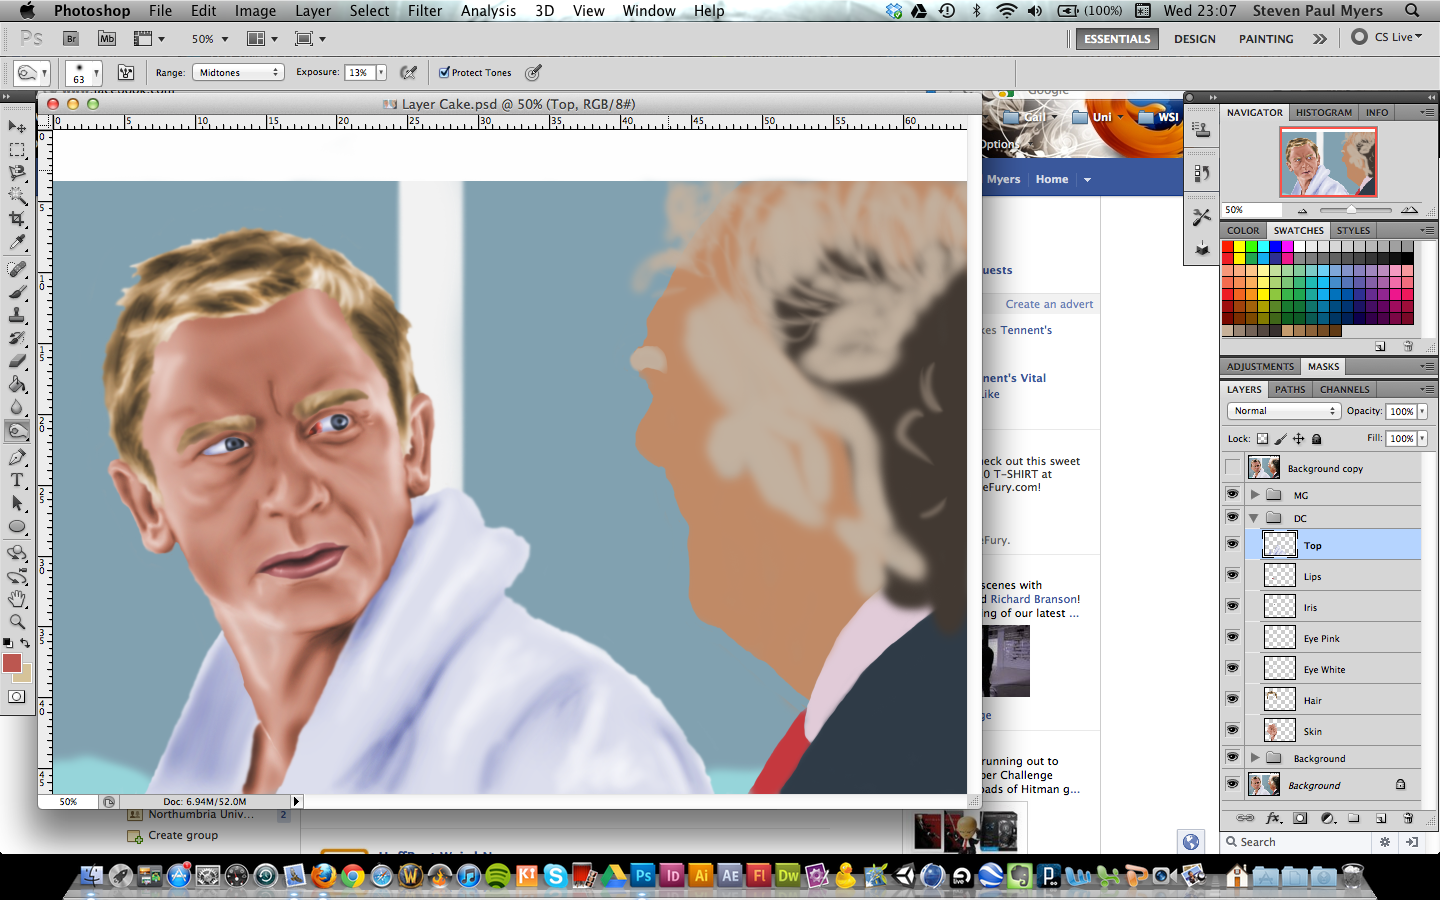Switch to the Channels tab
1440x900 pixels.
(x=1344, y=389)
